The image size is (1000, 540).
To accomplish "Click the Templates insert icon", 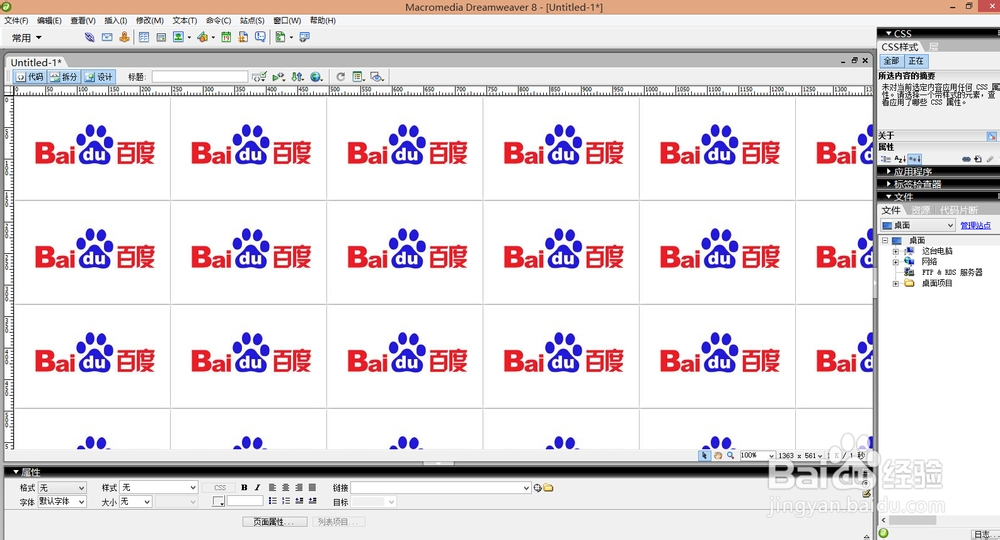I will click(x=280, y=38).
